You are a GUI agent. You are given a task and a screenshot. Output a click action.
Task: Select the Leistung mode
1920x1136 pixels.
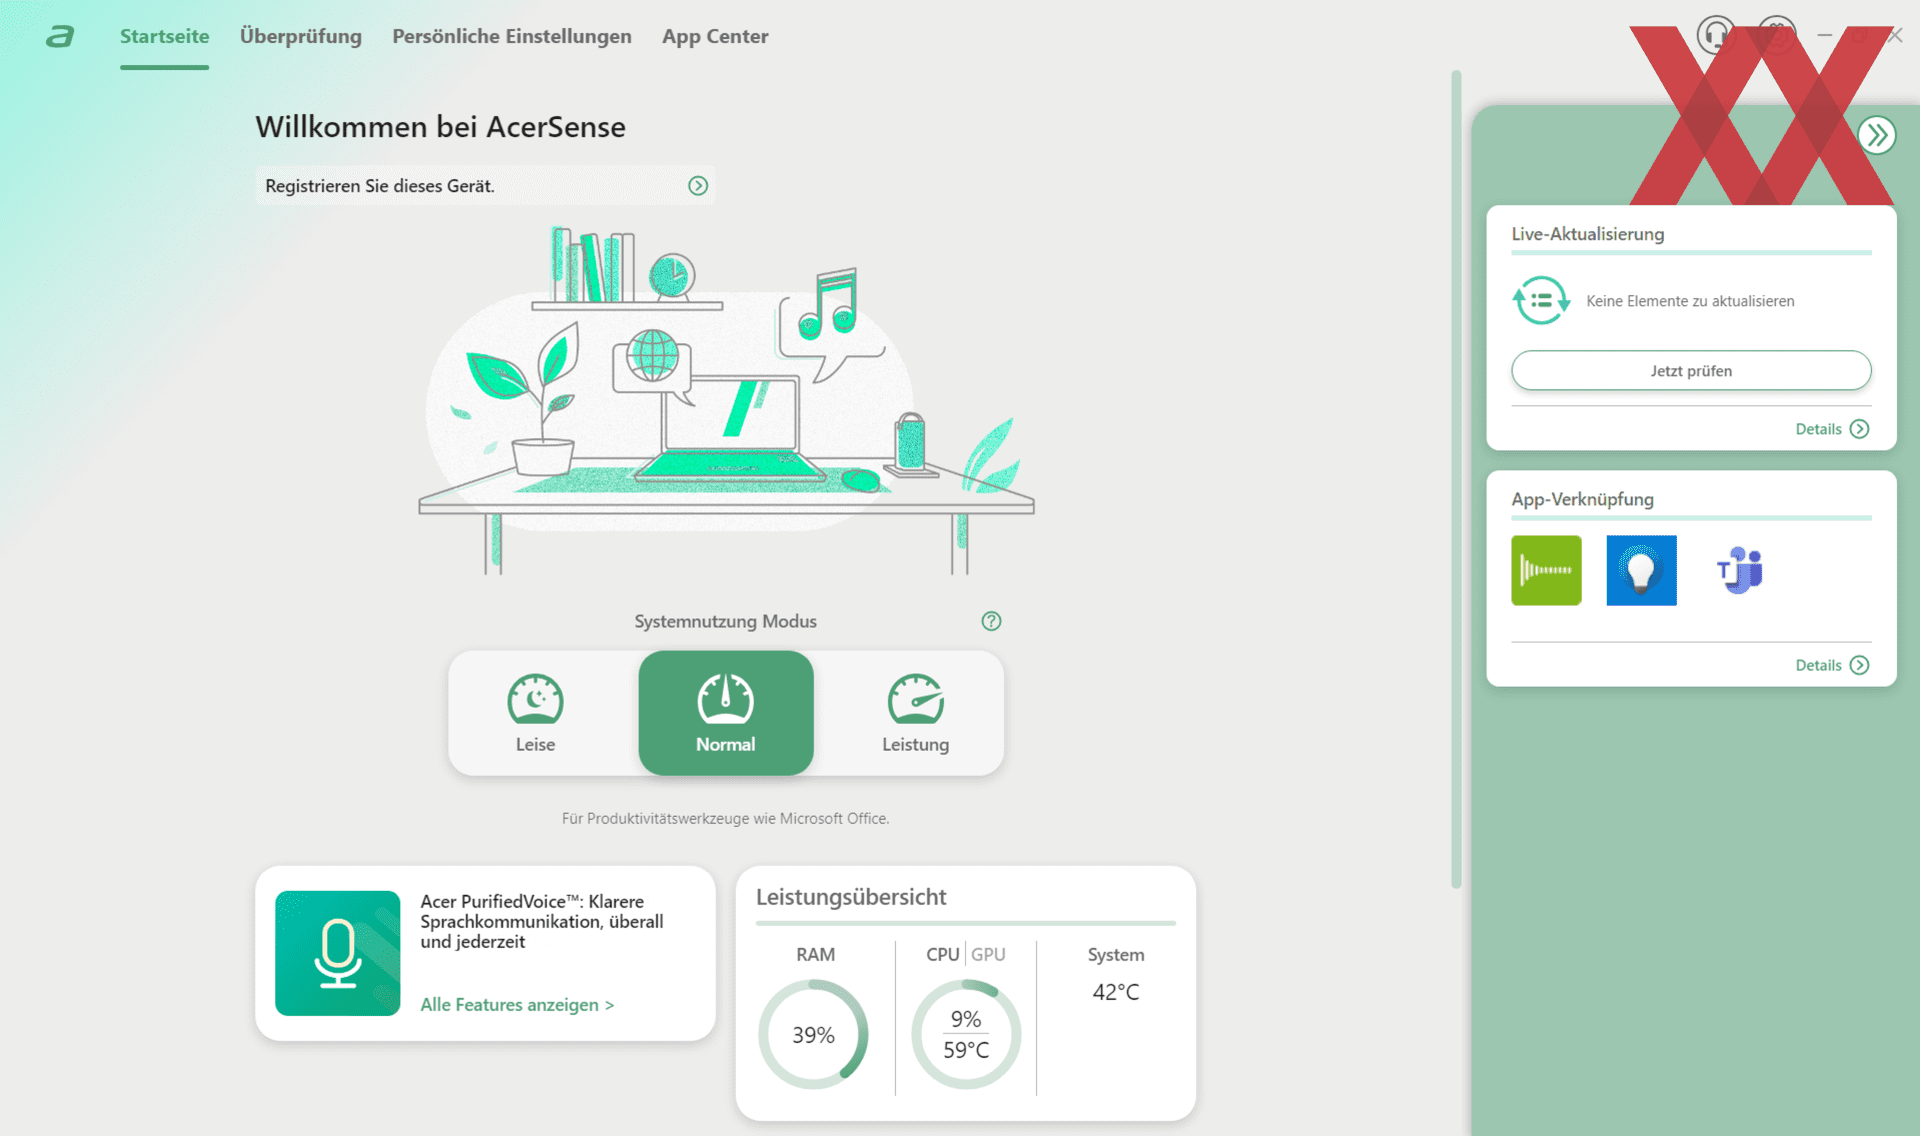915,713
